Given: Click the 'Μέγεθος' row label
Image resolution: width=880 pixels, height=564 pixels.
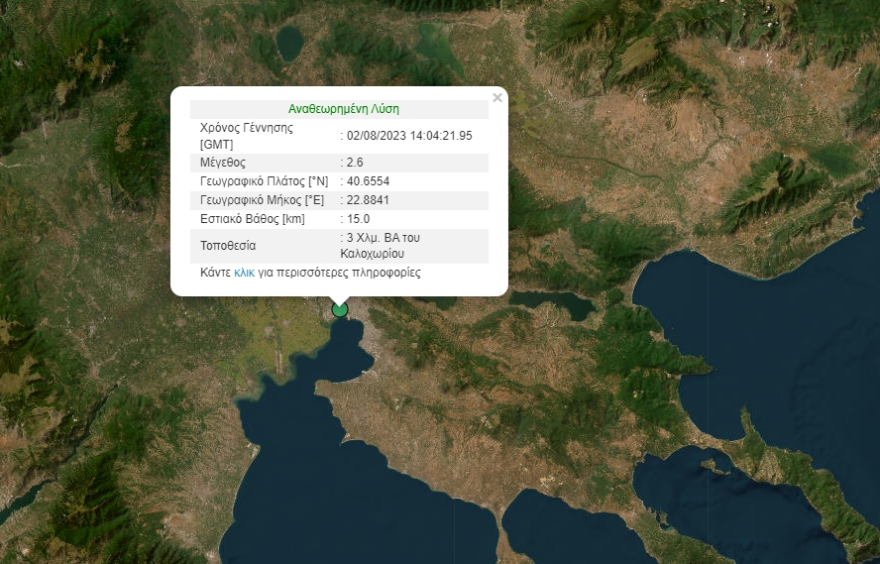Looking at the screenshot, I should (x=223, y=162).
